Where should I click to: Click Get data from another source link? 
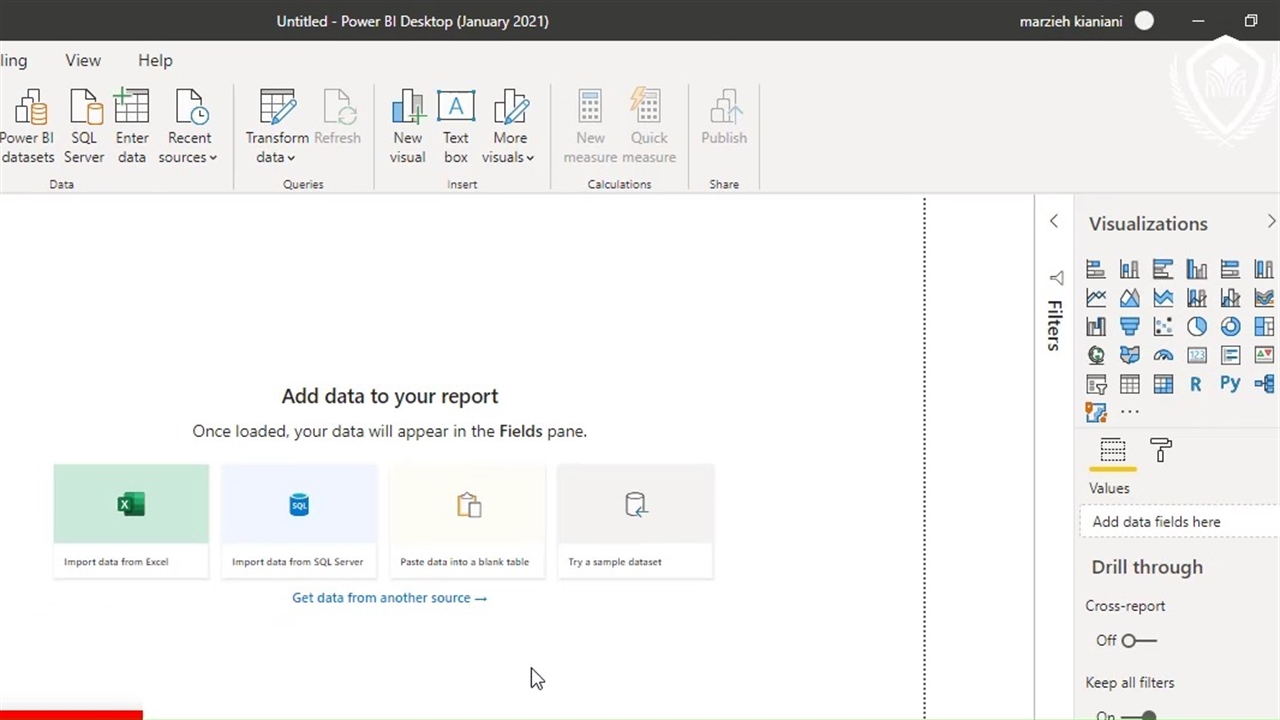pyautogui.click(x=389, y=598)
